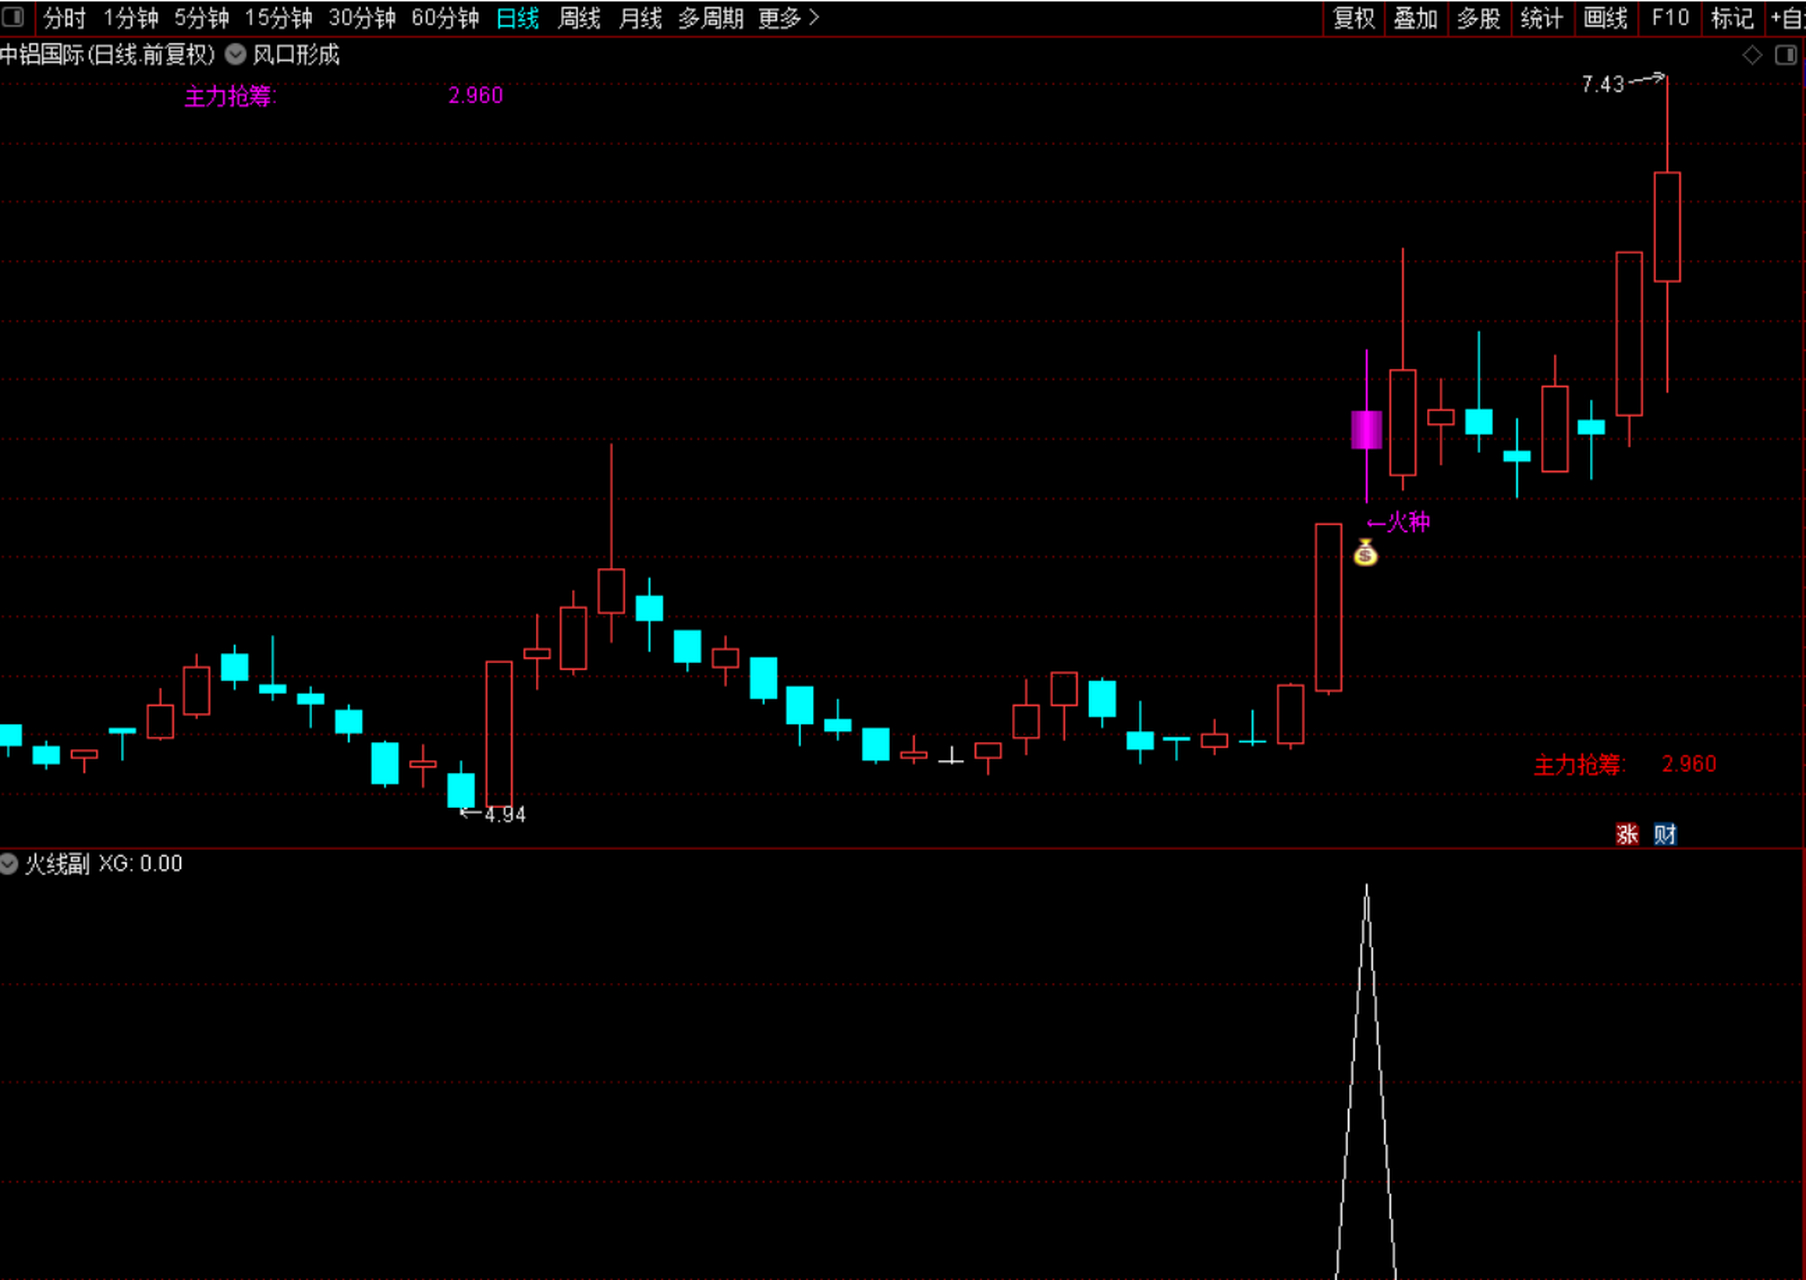
Task: Click the 统计 statistics button
Action: pyautogui.click(x=1542, y=18)
